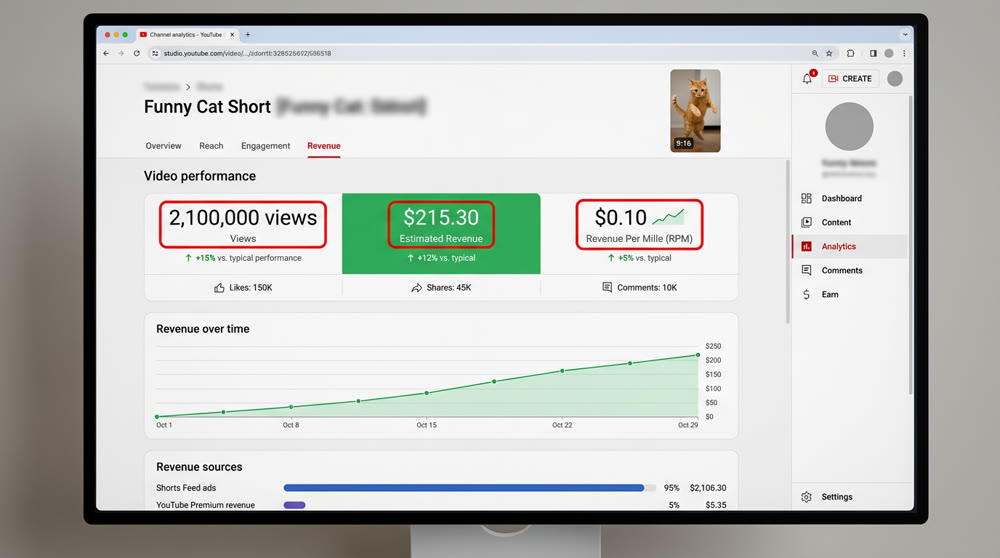Reload the page
This screenshot has width=1000, height=558.
[x=136, y=54]
